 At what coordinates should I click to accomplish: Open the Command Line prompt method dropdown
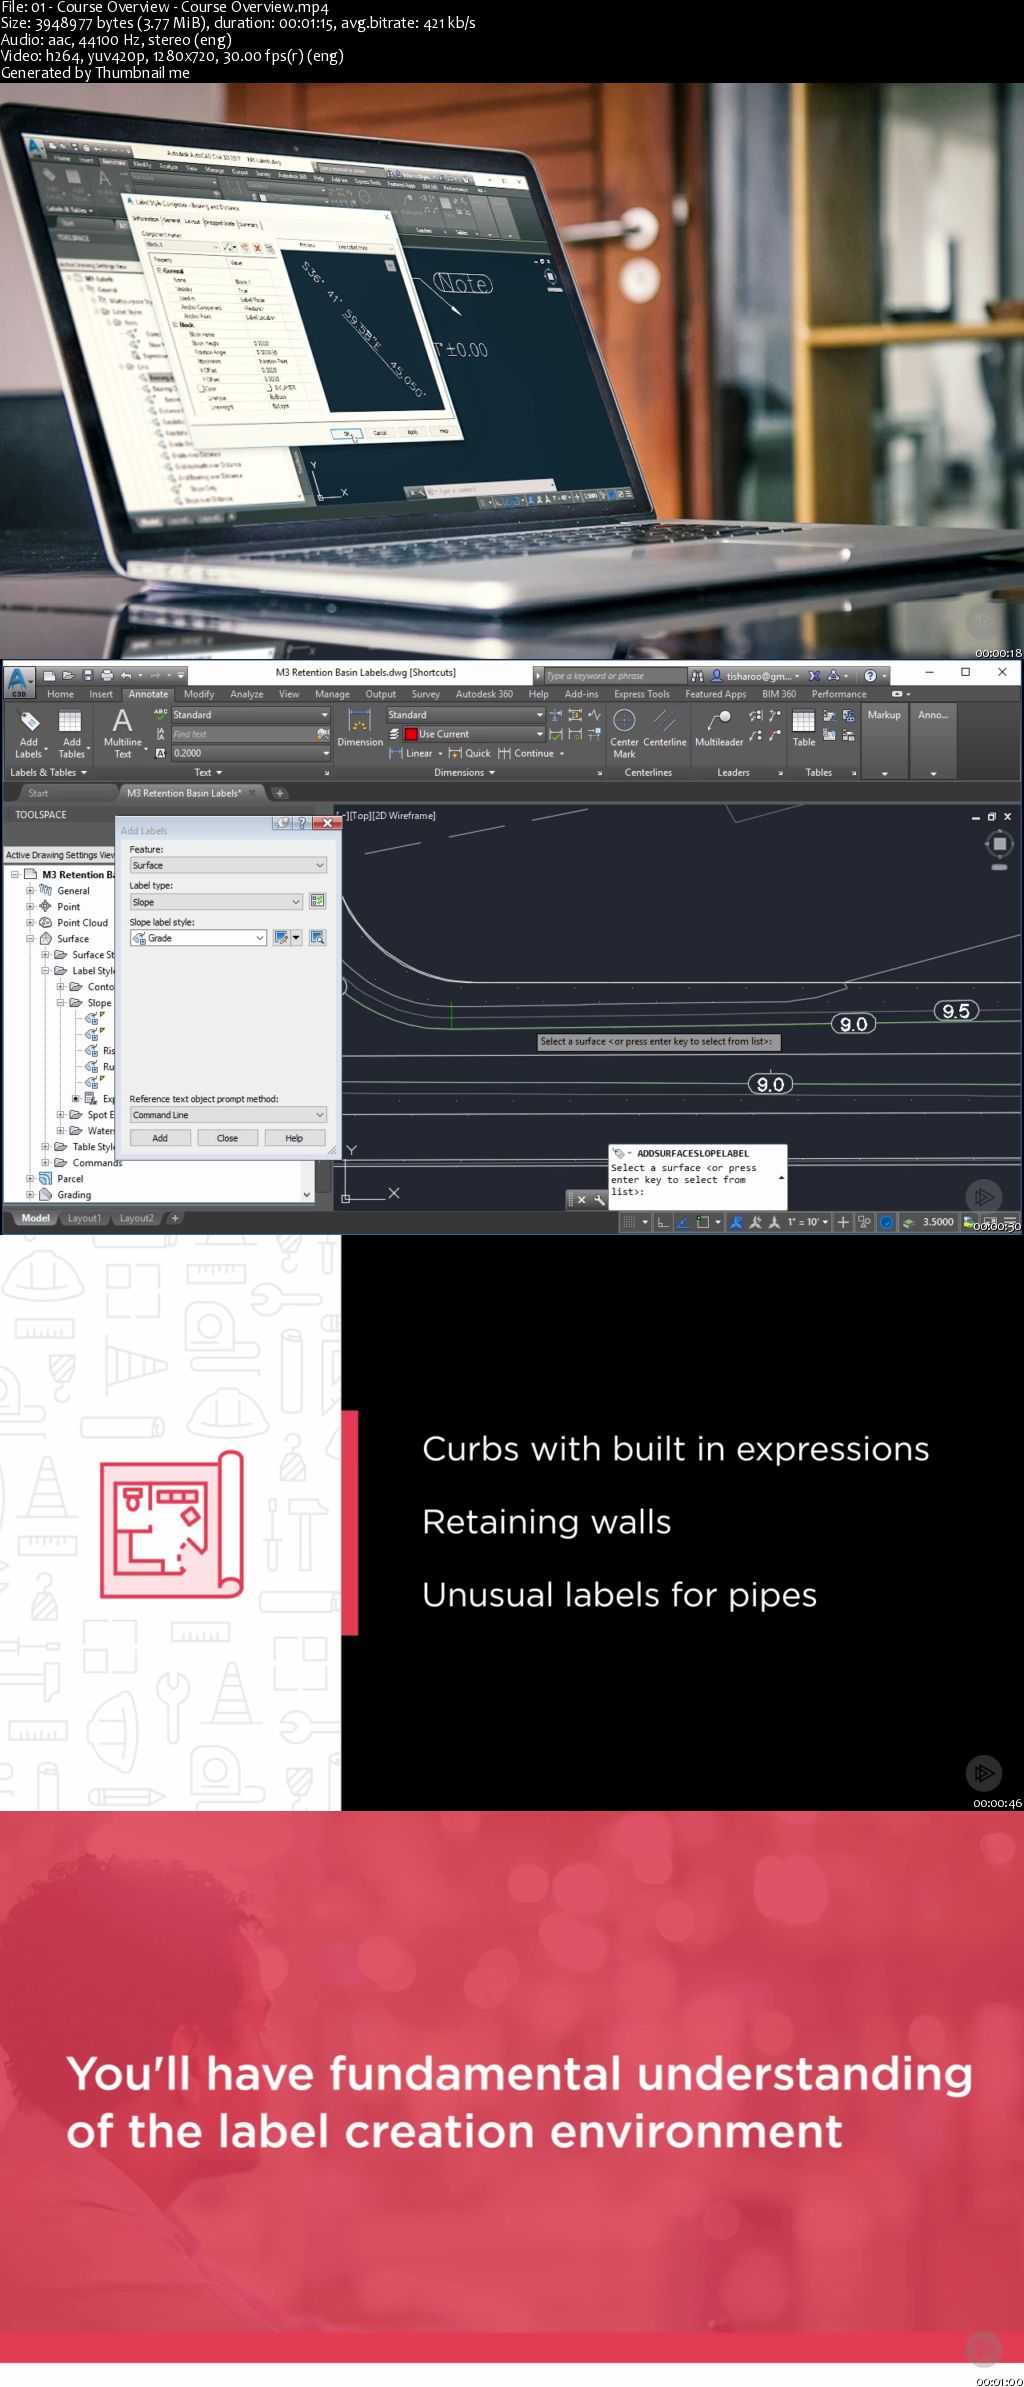click(228, 1114)
